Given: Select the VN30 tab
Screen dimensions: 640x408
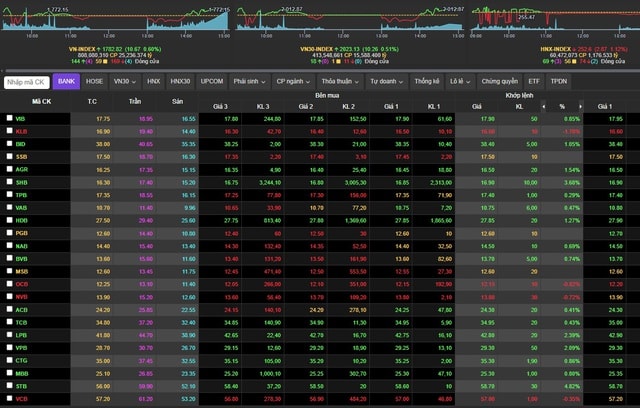Looking at the screenshot, I should point(125,81).
